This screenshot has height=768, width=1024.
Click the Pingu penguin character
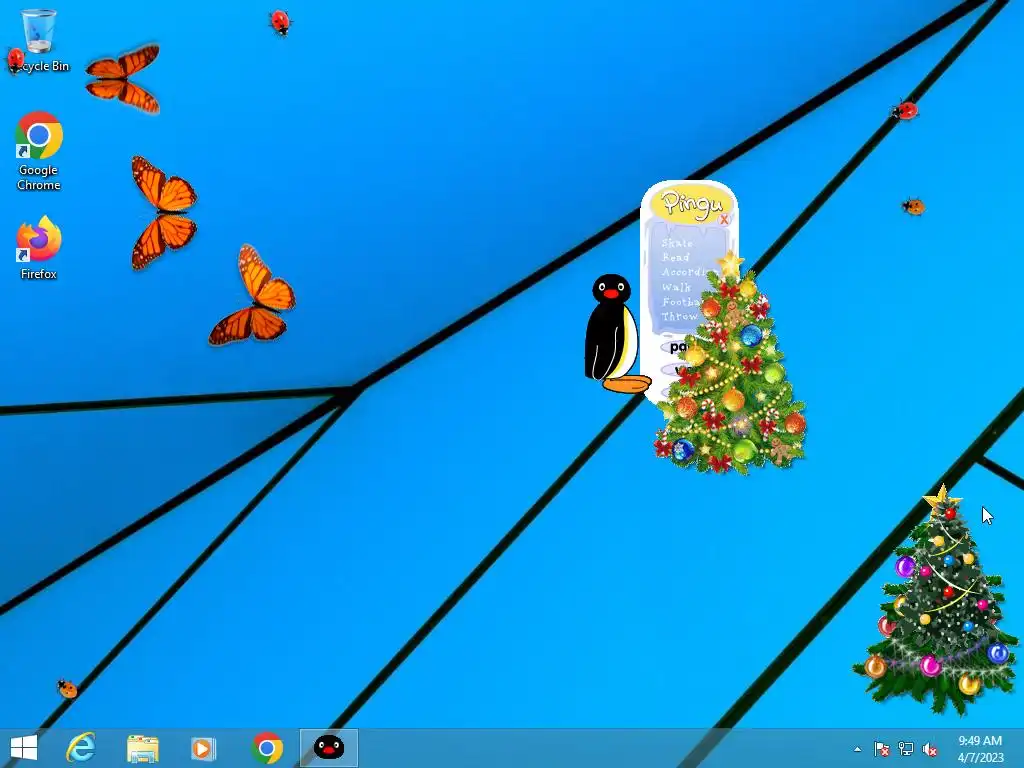click(x=614, y=333)
